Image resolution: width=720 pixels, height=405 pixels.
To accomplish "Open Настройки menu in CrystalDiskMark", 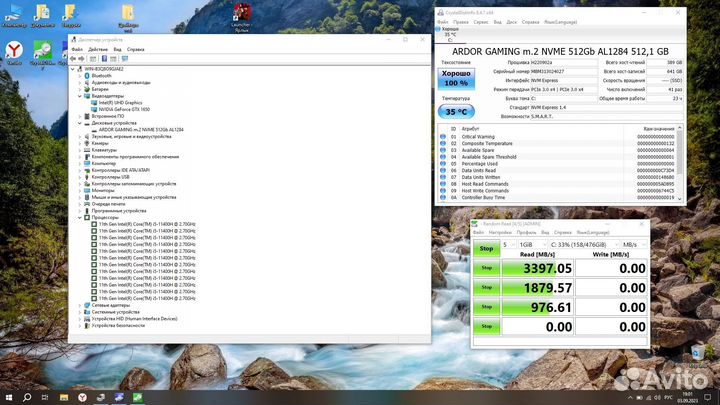I will 500,232.
